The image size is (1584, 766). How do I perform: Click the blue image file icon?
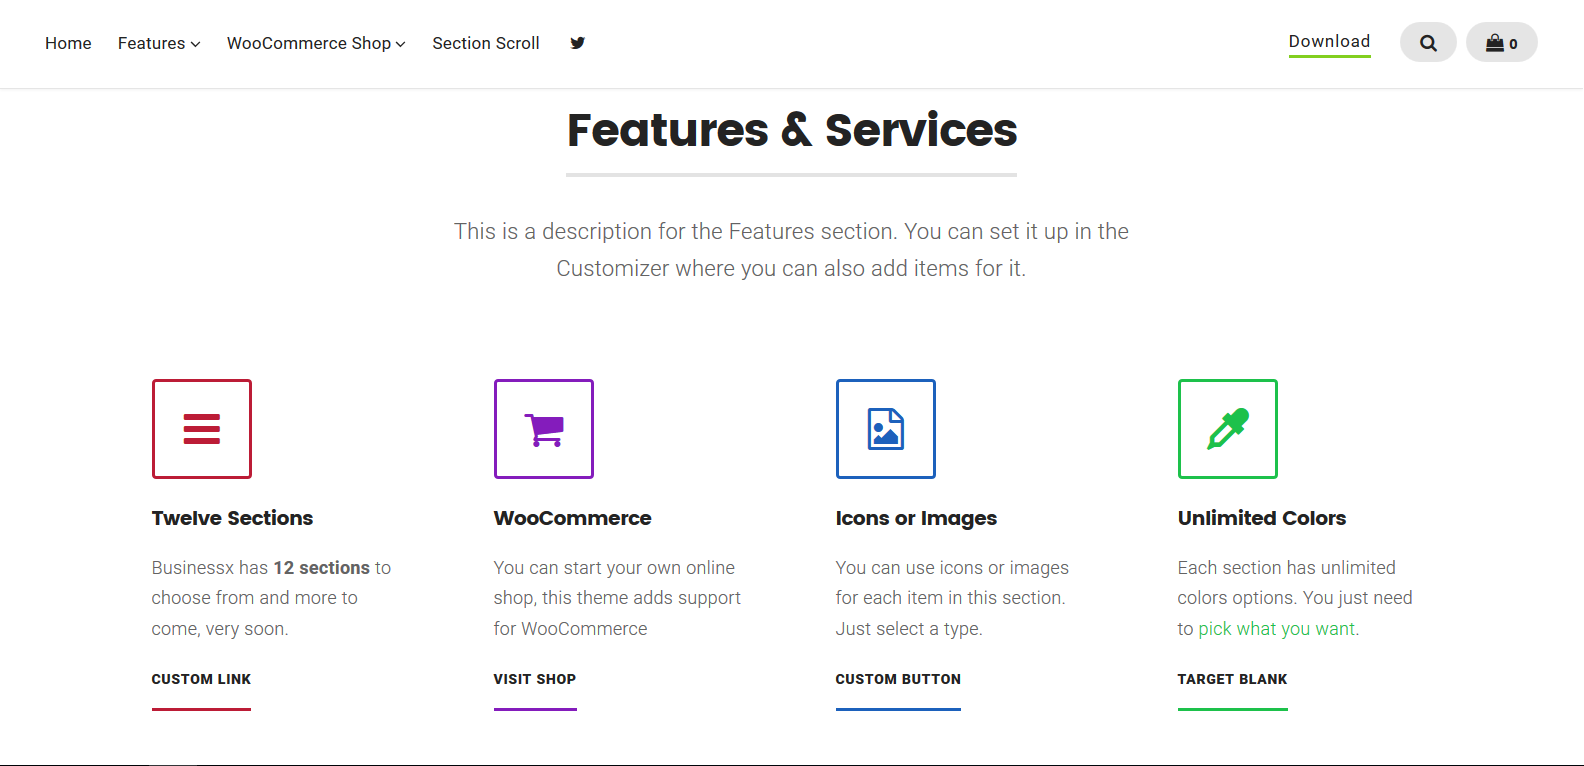(x=886, y=429)
